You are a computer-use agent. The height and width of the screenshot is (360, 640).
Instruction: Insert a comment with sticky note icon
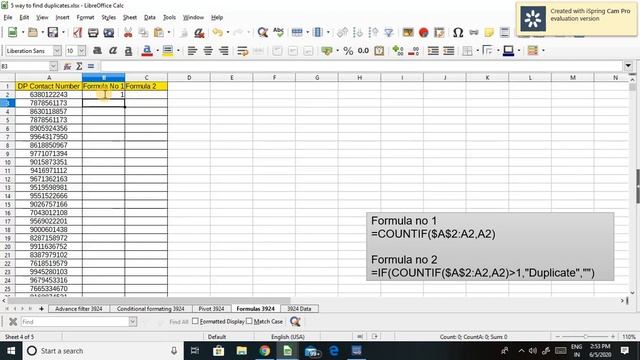pos(489,32)
